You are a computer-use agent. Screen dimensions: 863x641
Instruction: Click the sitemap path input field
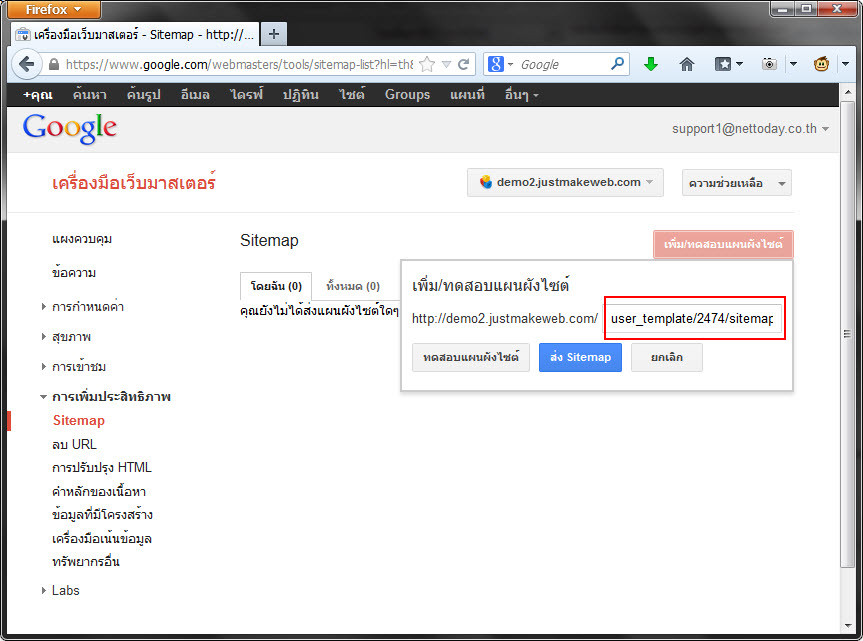pyautogui.click(x=694, y=319)
